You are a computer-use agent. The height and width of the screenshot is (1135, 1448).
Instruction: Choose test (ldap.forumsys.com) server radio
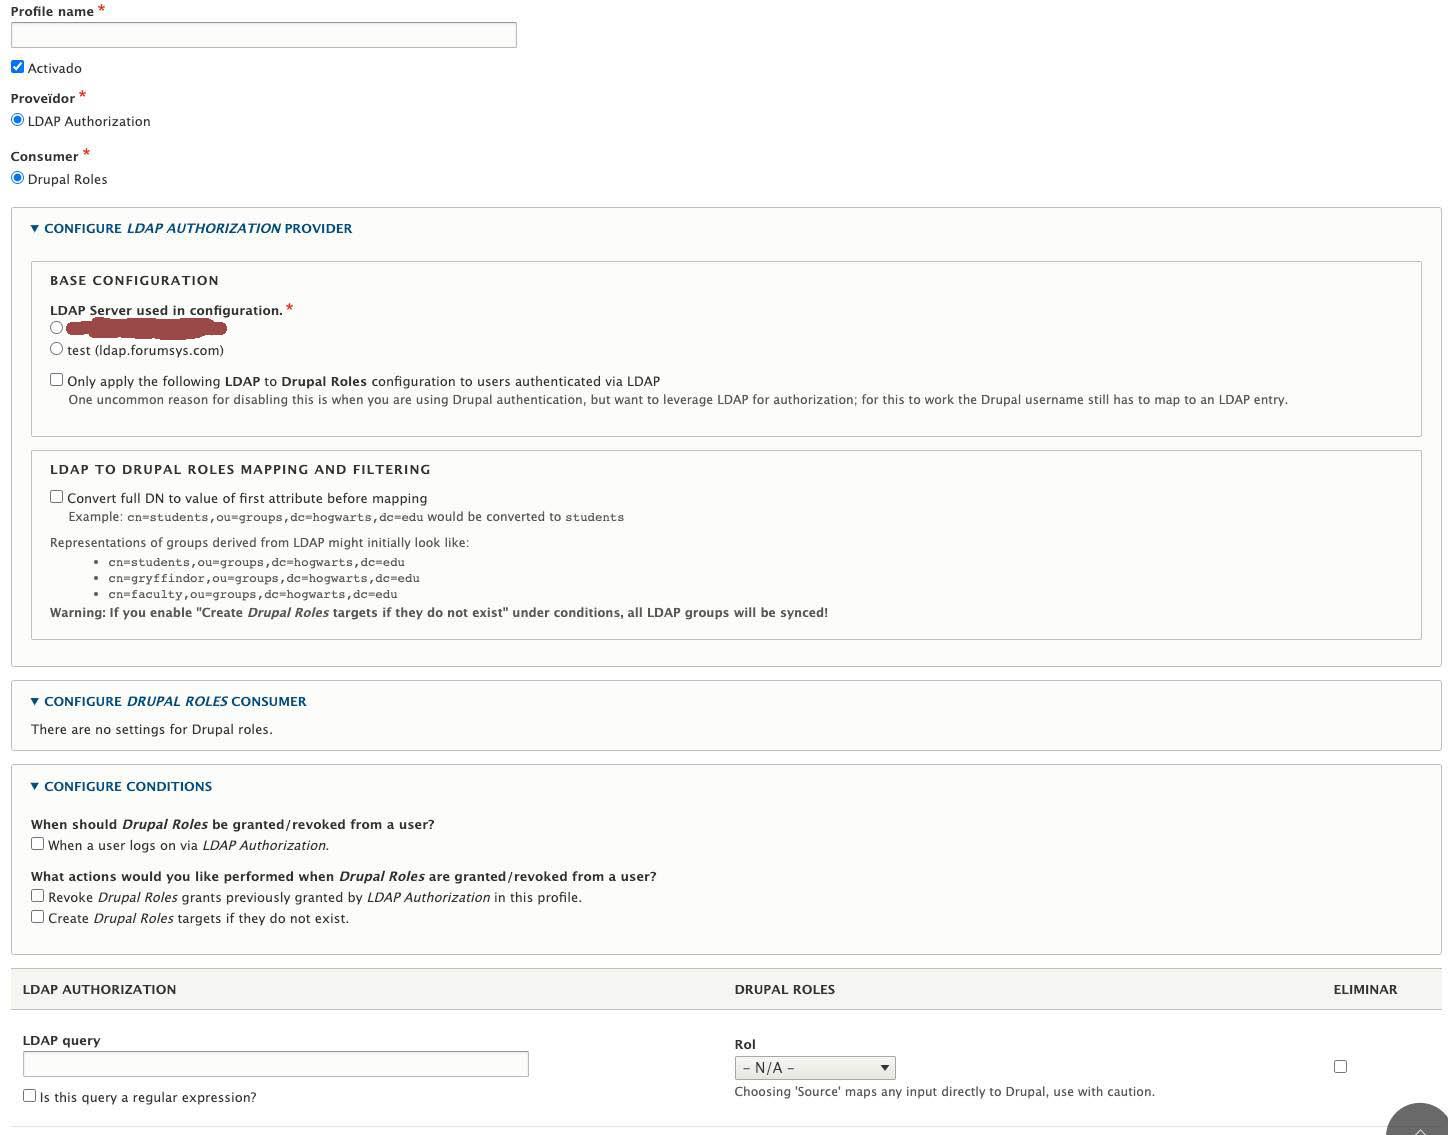(56, 349)
